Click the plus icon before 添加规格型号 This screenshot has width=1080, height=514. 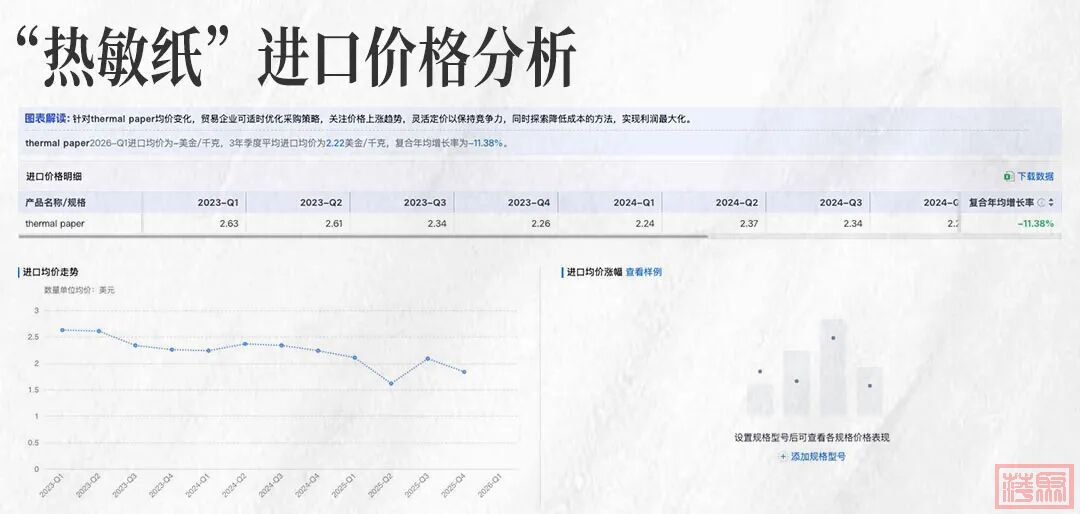point(783,456)
